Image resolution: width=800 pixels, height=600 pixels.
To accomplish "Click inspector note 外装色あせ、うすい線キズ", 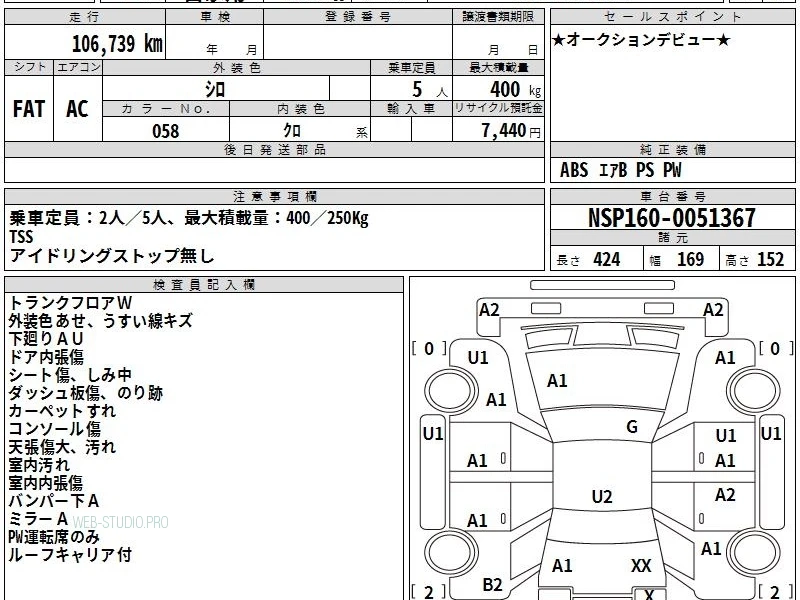I will (101, 321).
